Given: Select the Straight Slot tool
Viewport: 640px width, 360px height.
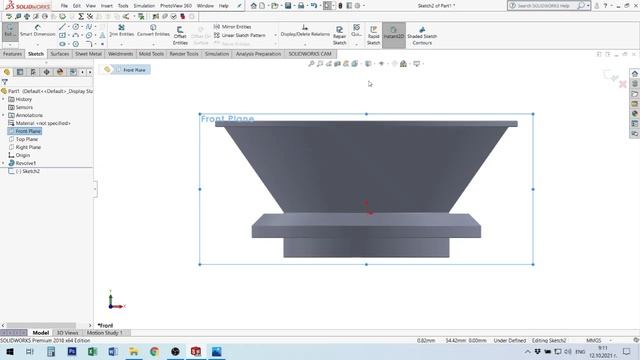Looking at the screenshot, I should [x=62, y=44].
